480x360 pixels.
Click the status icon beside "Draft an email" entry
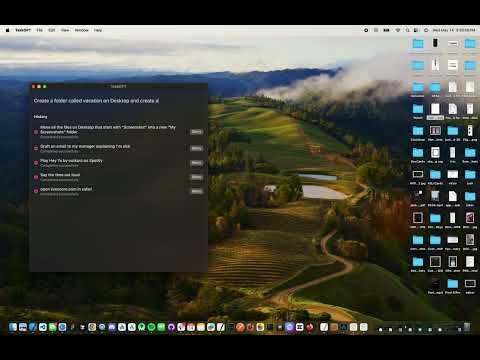[x=36, y=148]
